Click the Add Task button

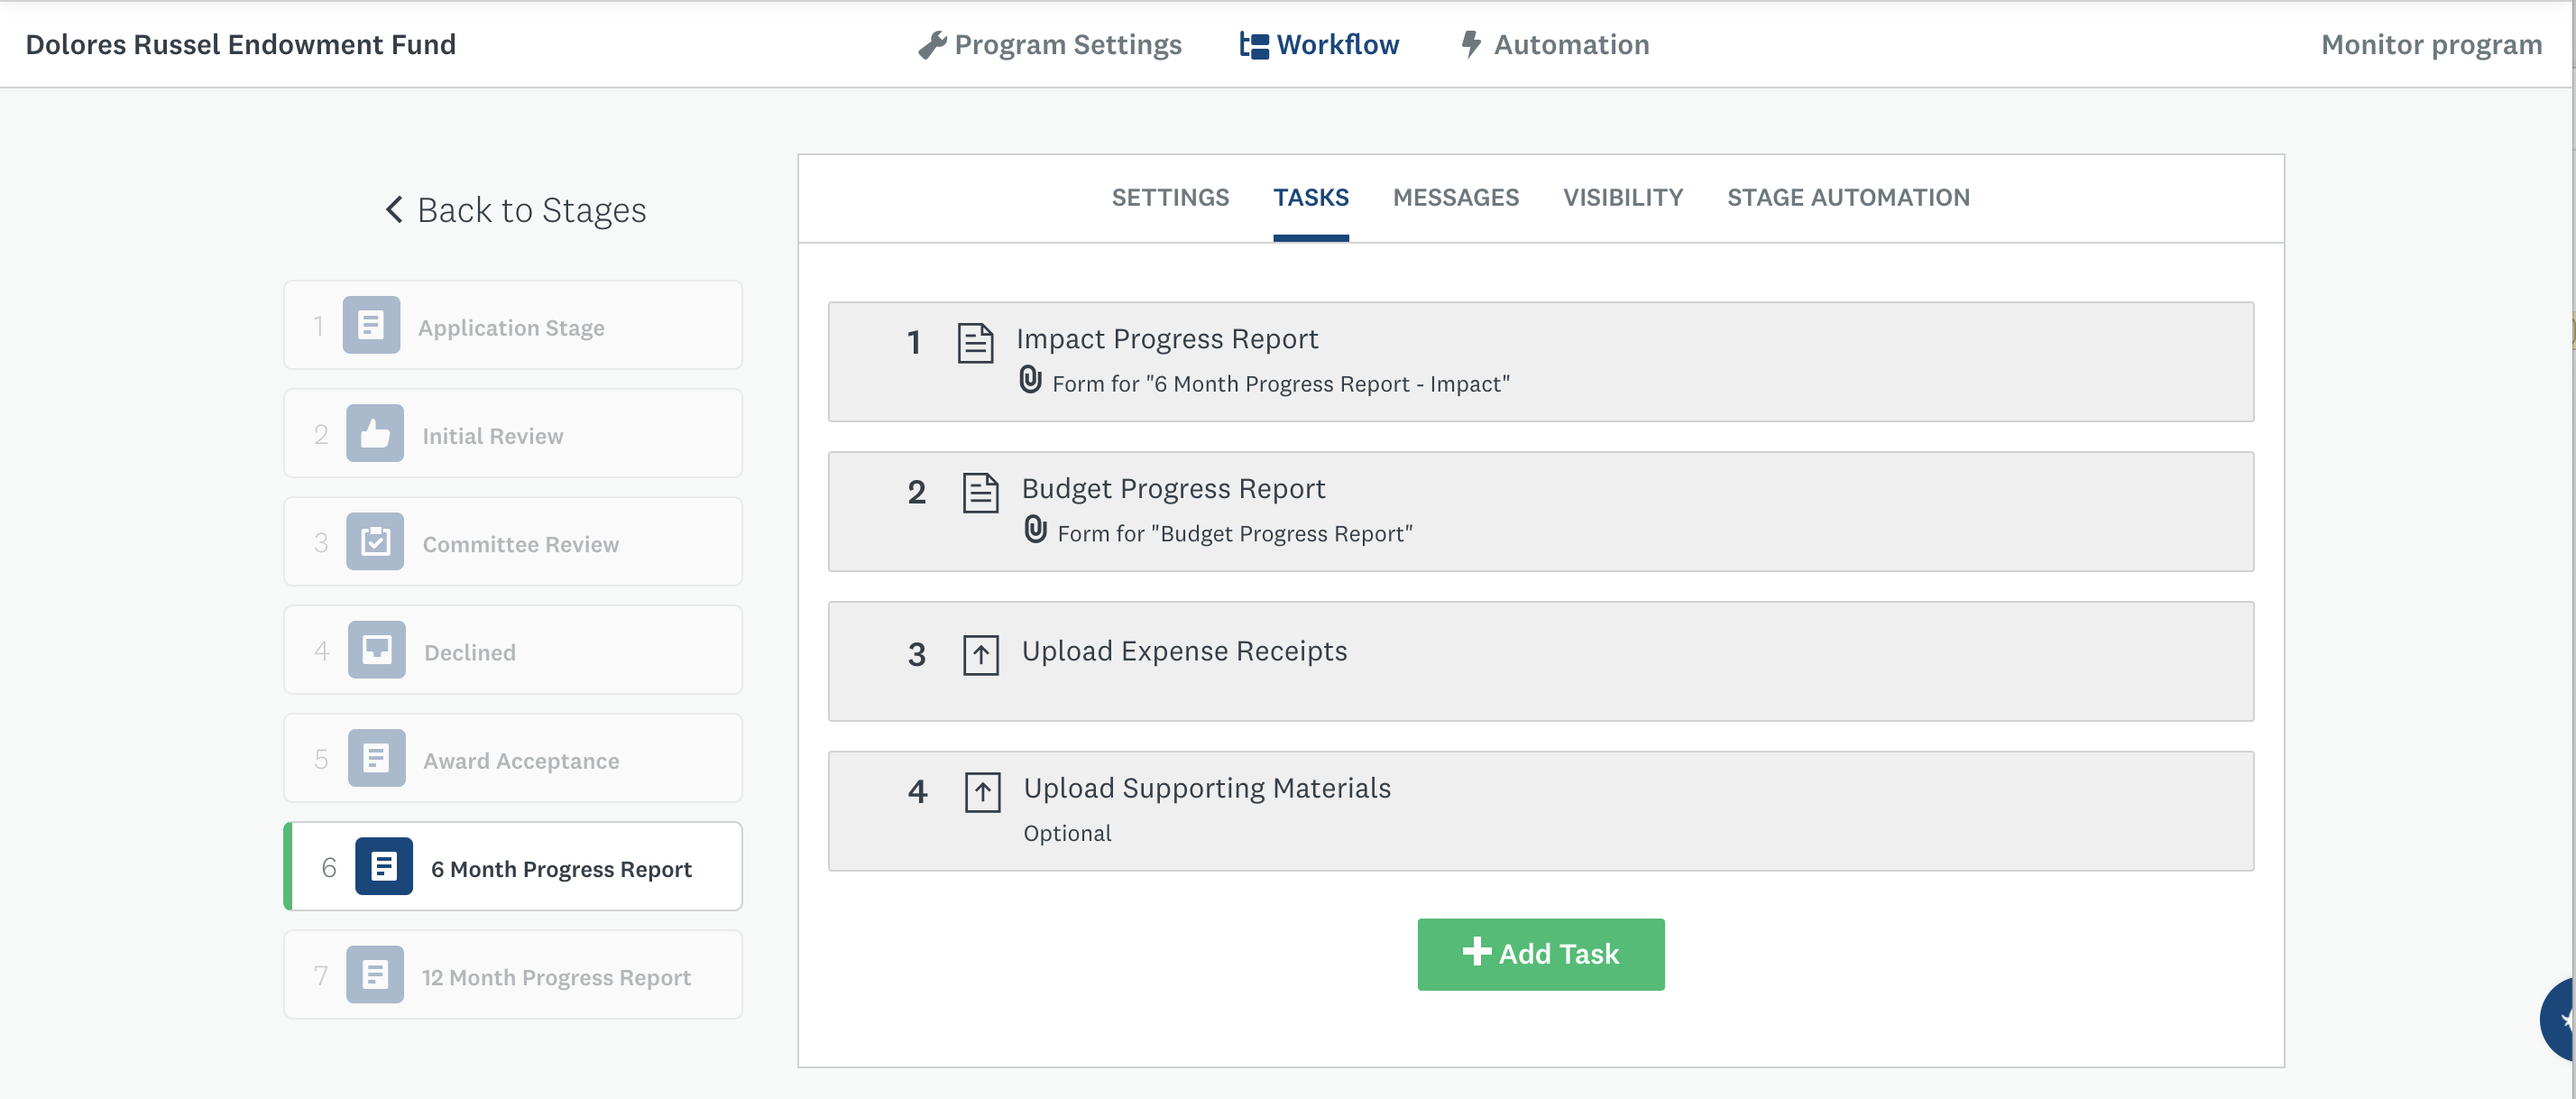tap(1541, 954)
